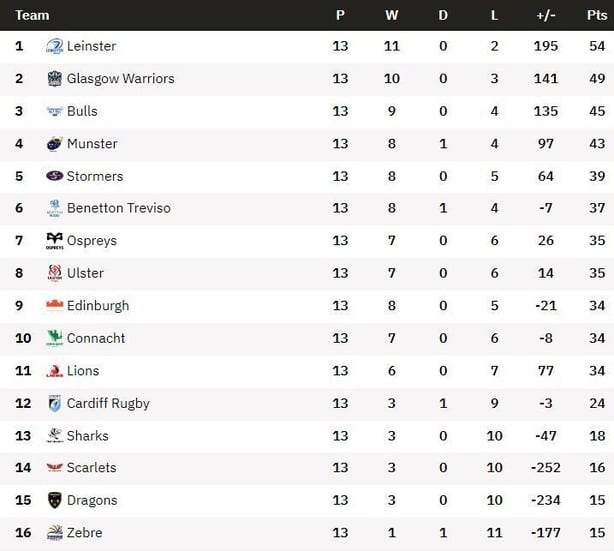Viewport: 614px width, 551px height.
Task: Click the Ospreys mask logo
Action: [54, 241]
